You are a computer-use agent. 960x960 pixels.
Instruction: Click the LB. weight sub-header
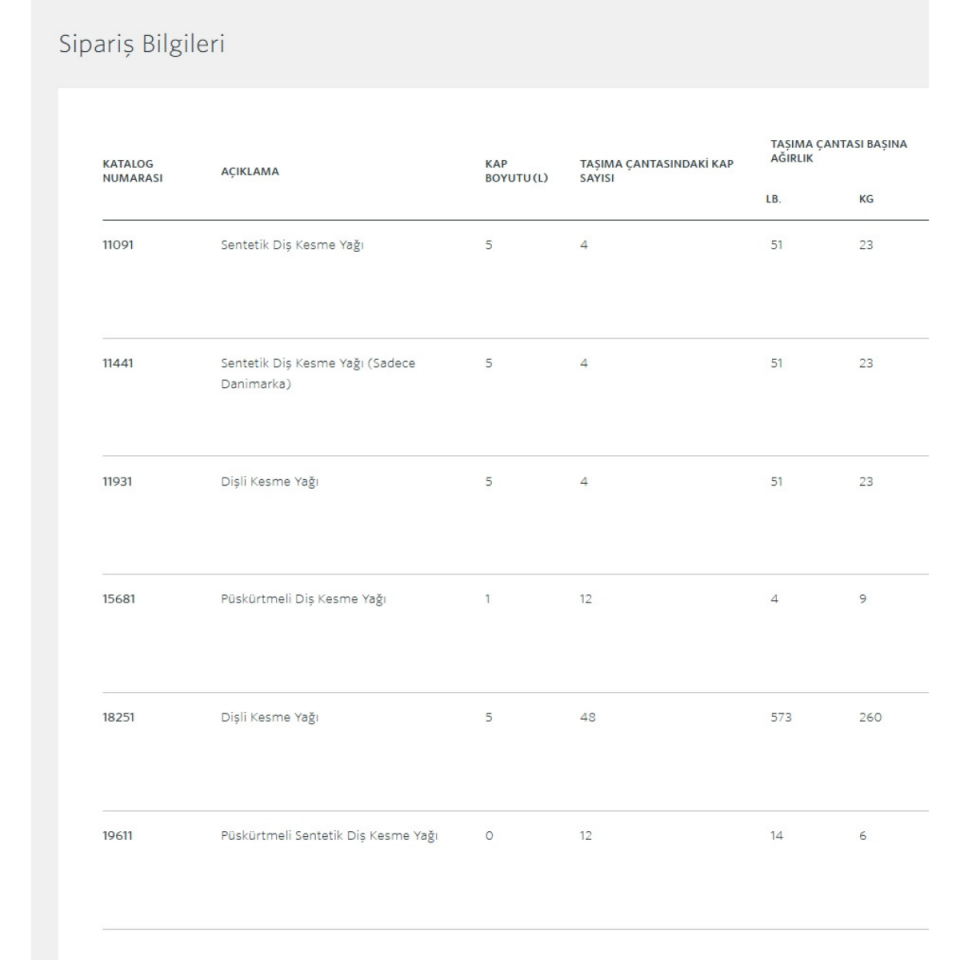[x=773, y=199]
